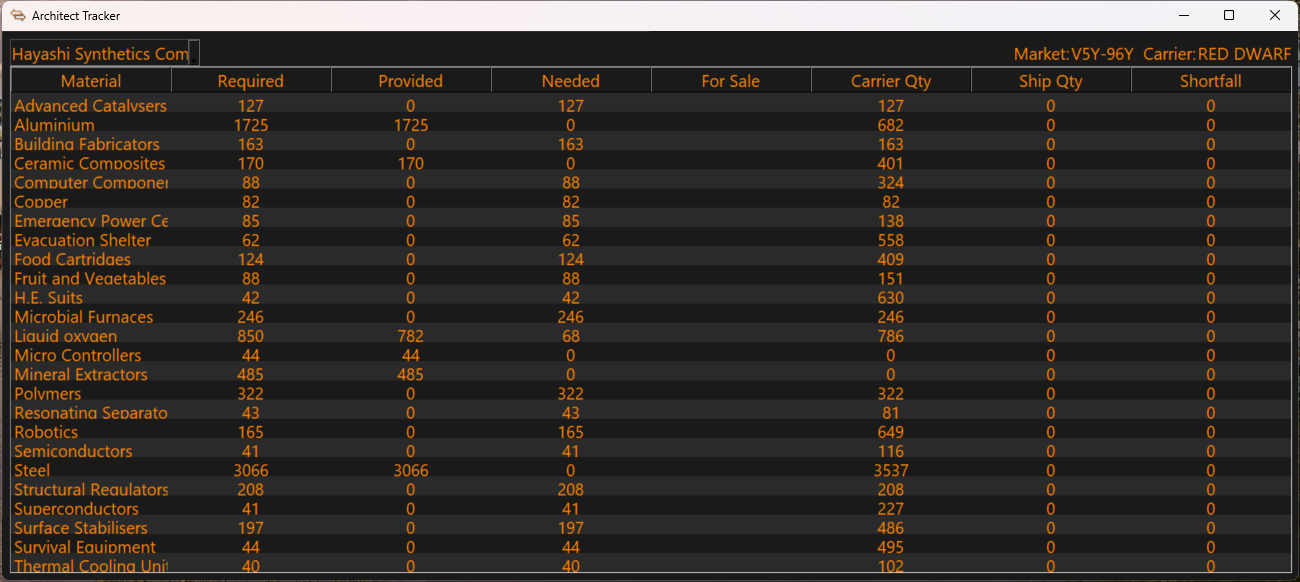Click Ceramic Composites Carrier Qty 401
The image size is (1300, 582).
891,163
